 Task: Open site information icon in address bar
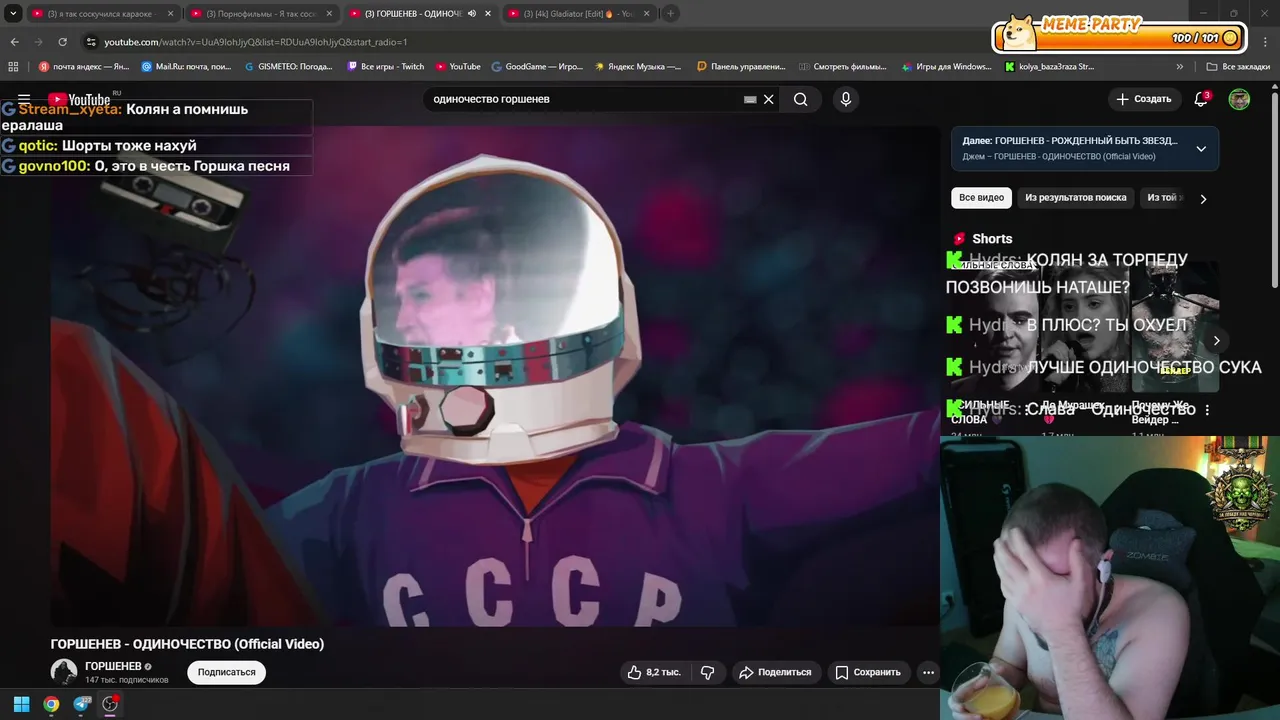pyautogui.click(x=91, y=42)
